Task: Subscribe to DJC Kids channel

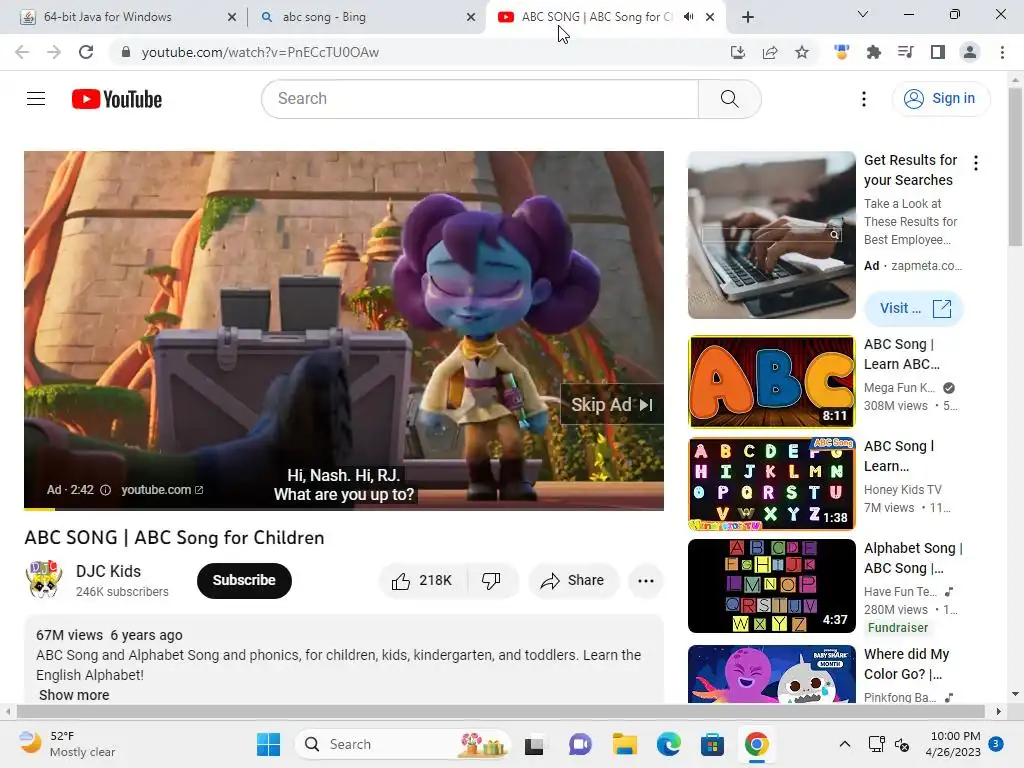Action: tap(244, 581)
